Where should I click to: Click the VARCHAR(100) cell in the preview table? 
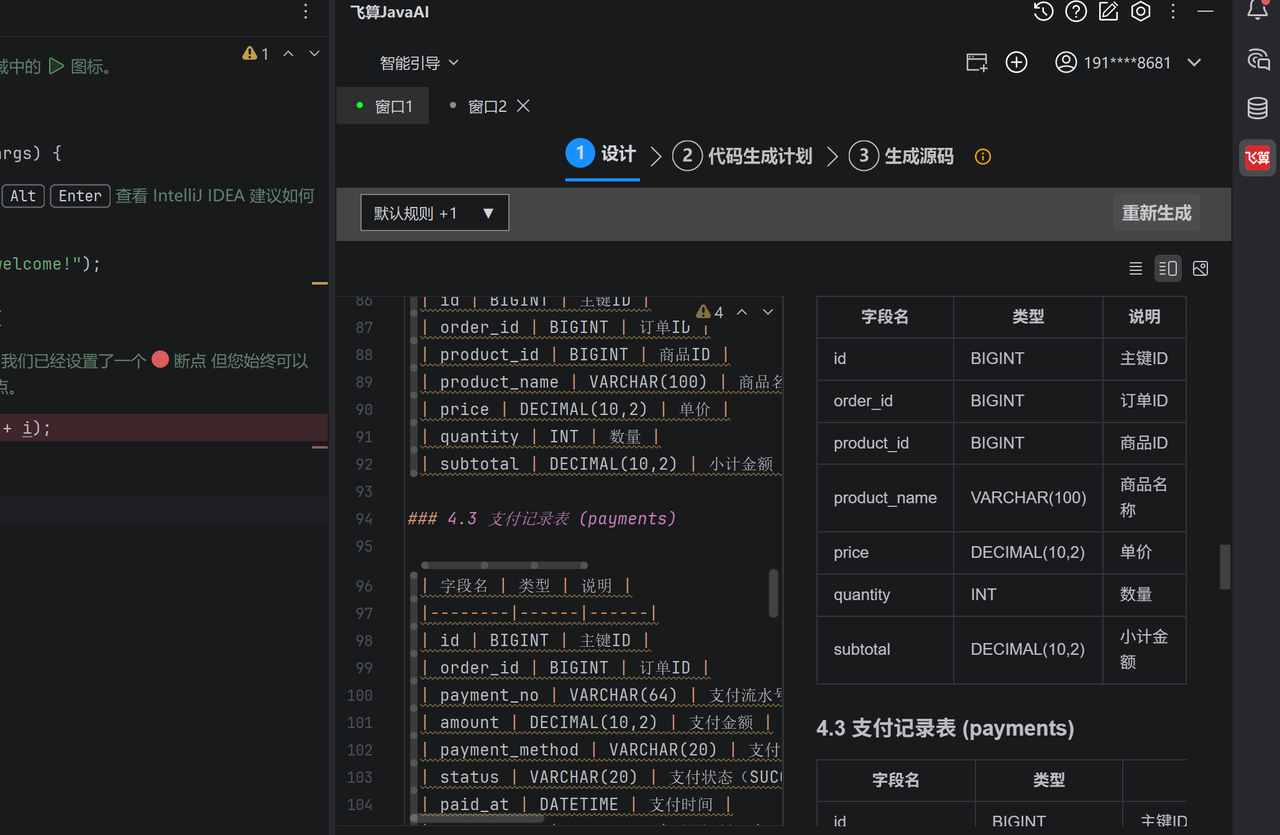tap(1028, 497)
